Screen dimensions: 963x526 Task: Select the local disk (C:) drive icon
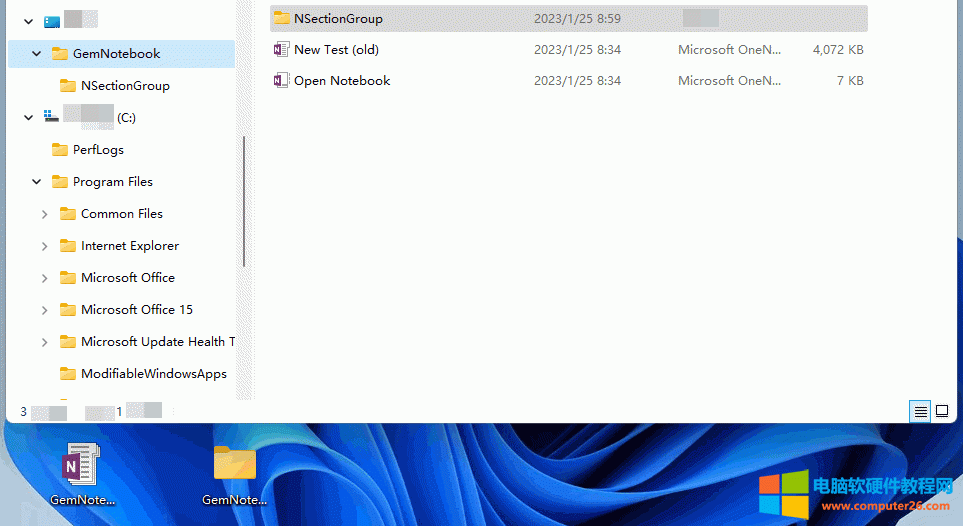(x=51, y=118)
